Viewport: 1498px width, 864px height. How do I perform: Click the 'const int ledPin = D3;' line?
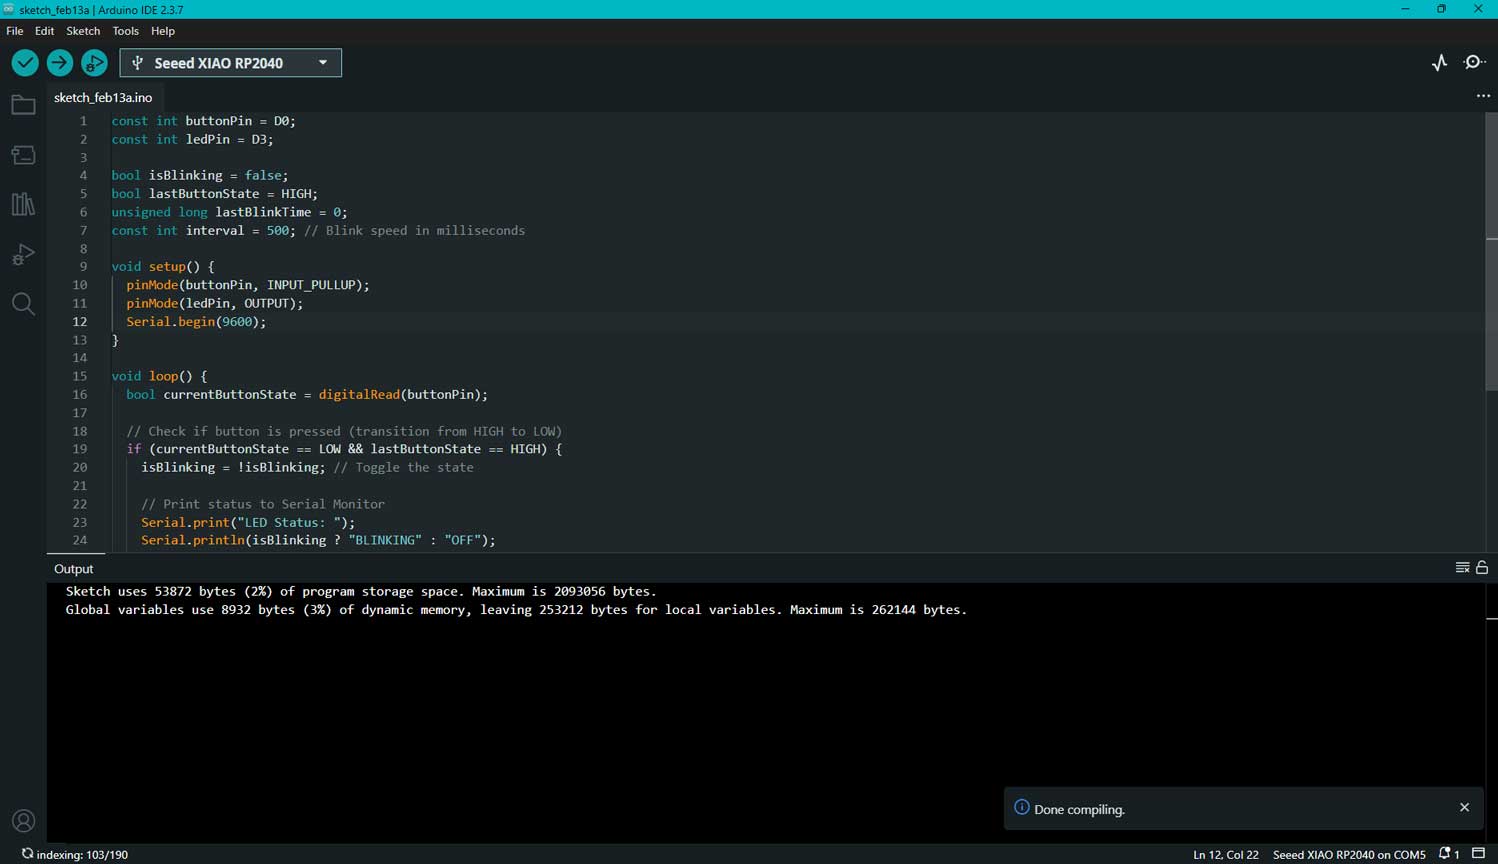[x=192, y=139]
